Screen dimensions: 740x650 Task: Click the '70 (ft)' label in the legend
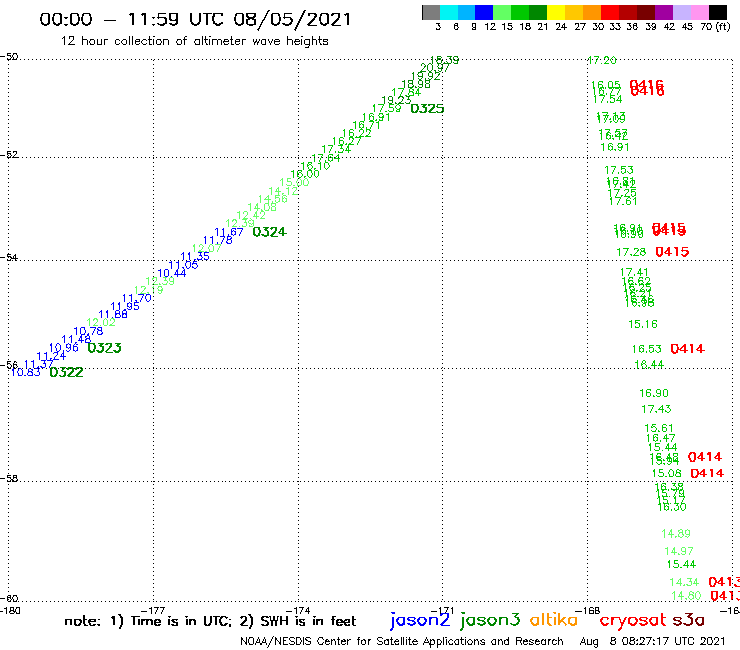715,27
